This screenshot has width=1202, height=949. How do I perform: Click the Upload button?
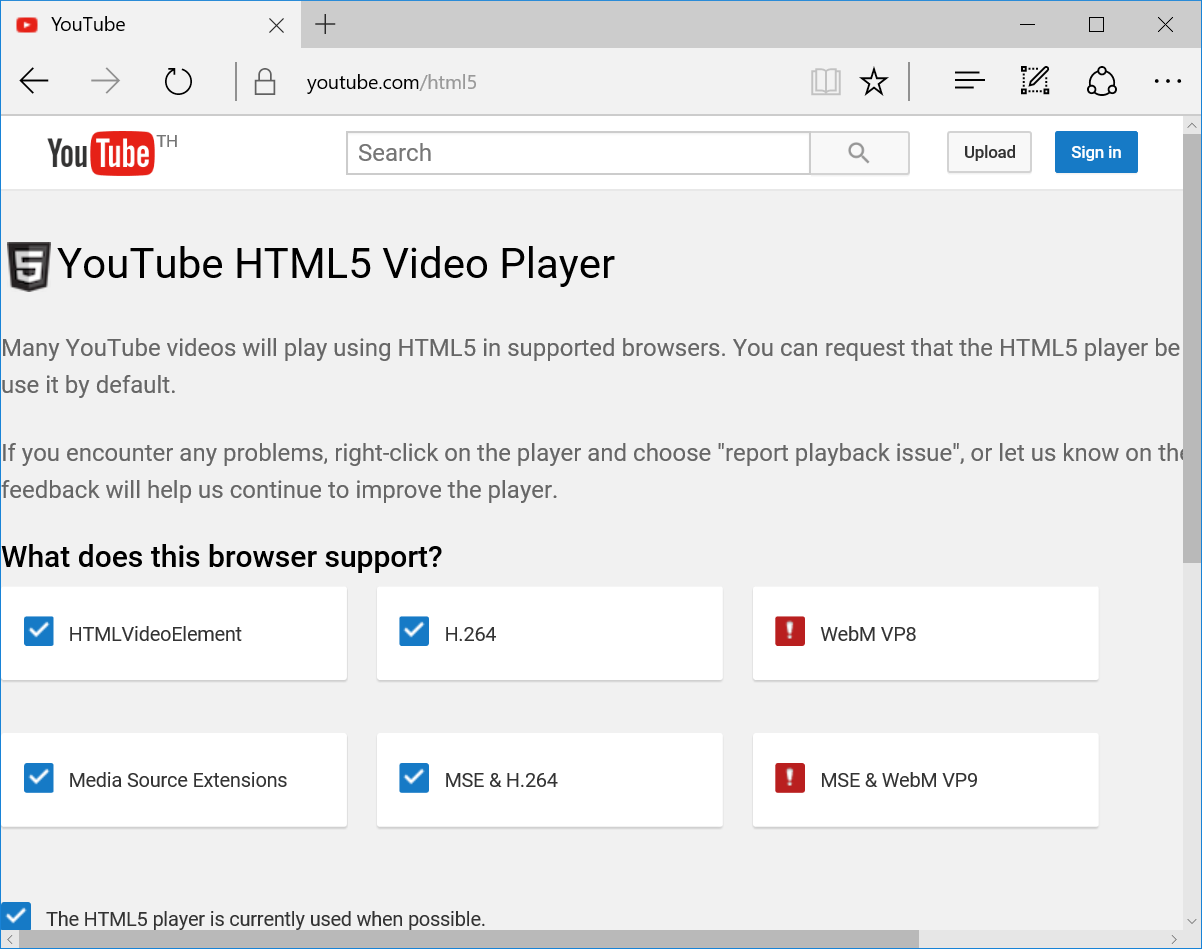989,152
